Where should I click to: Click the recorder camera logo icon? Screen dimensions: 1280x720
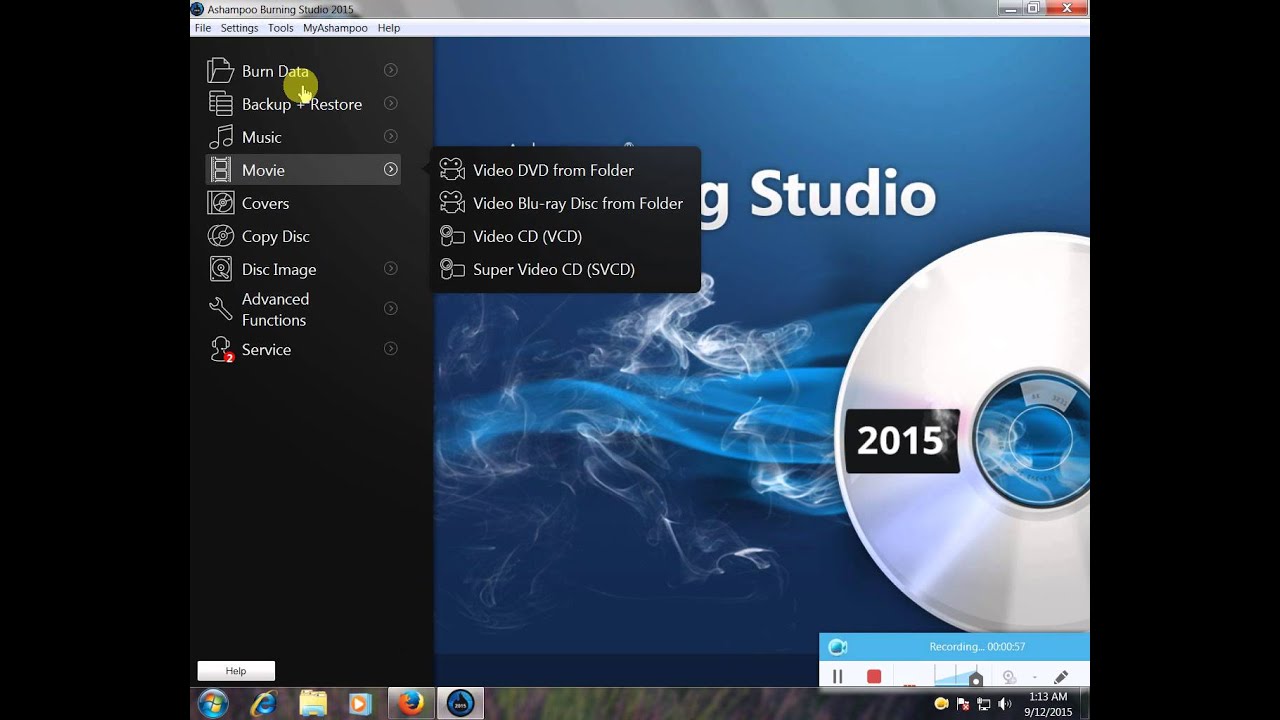(838, 647)
